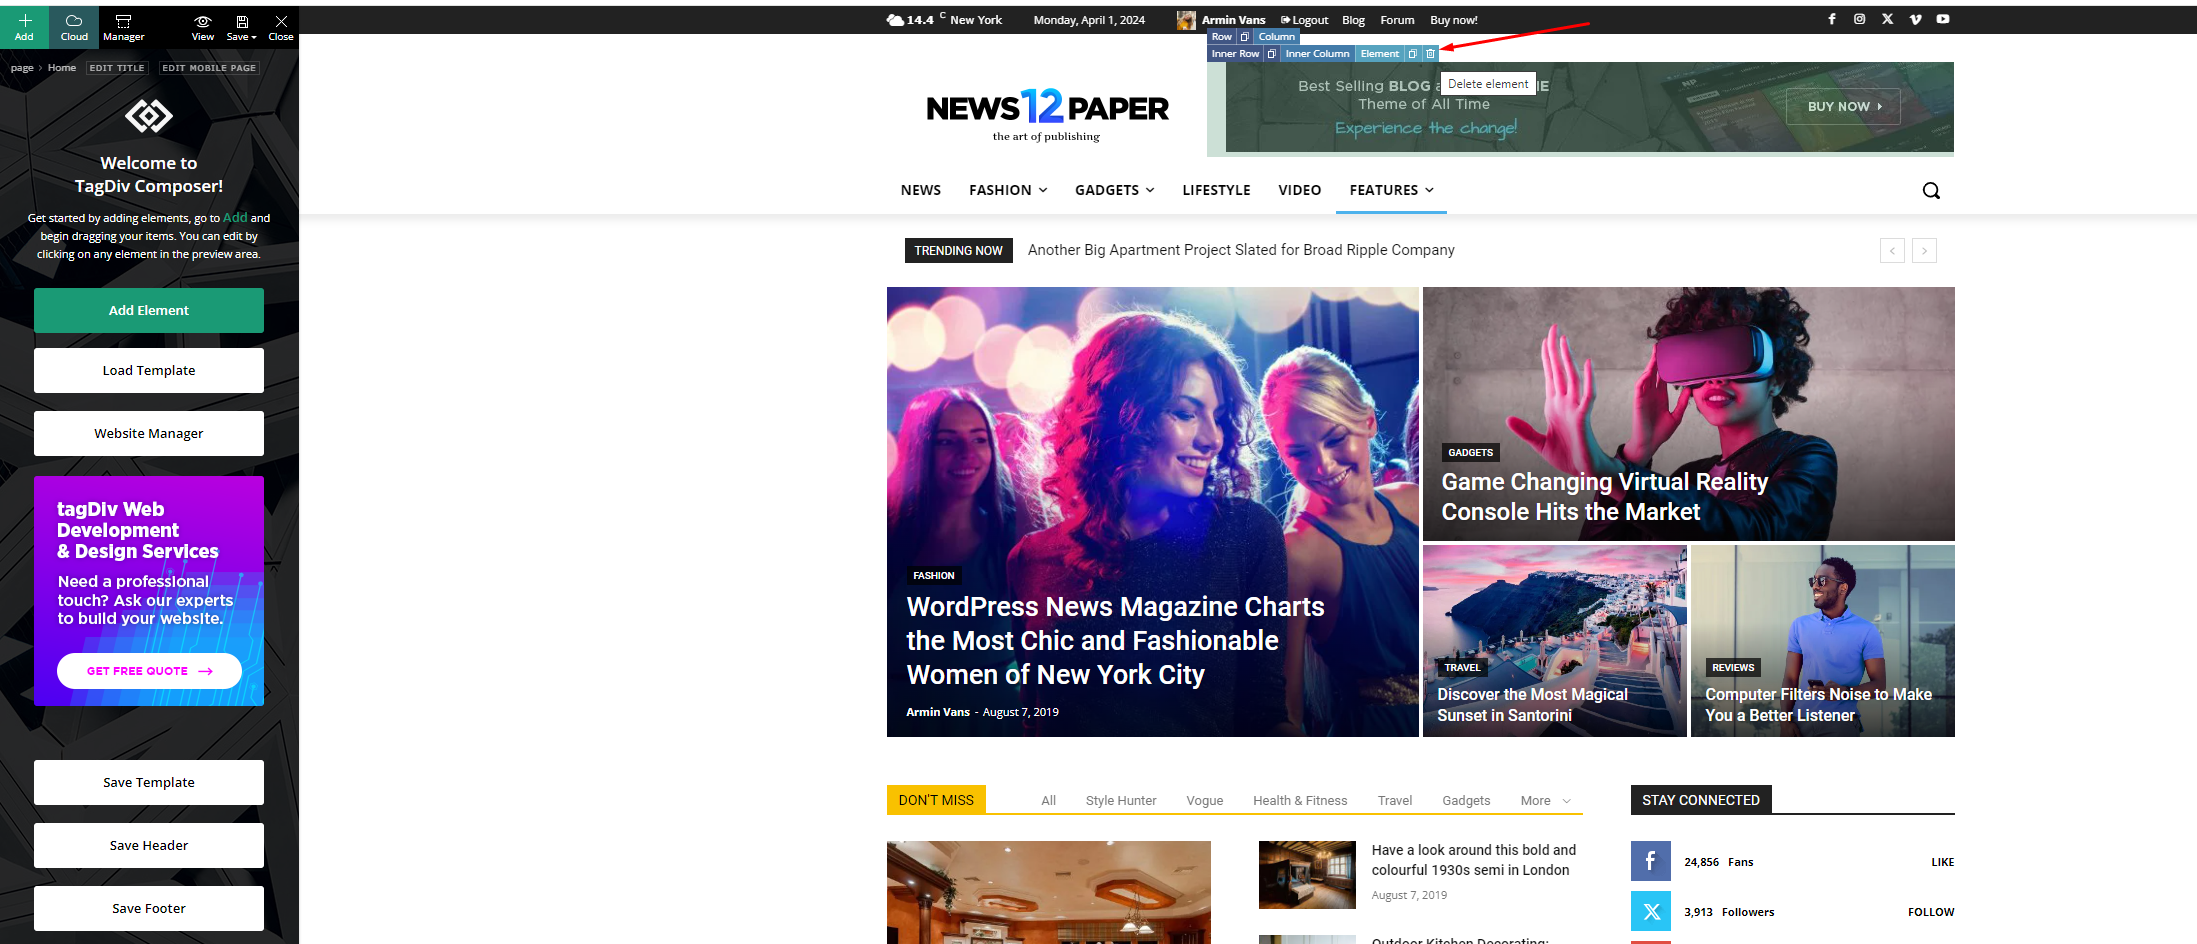This screenshot has height=944, width=2197.
Task: Close the composer with the X icon
Action: click(x=281, y=21)
